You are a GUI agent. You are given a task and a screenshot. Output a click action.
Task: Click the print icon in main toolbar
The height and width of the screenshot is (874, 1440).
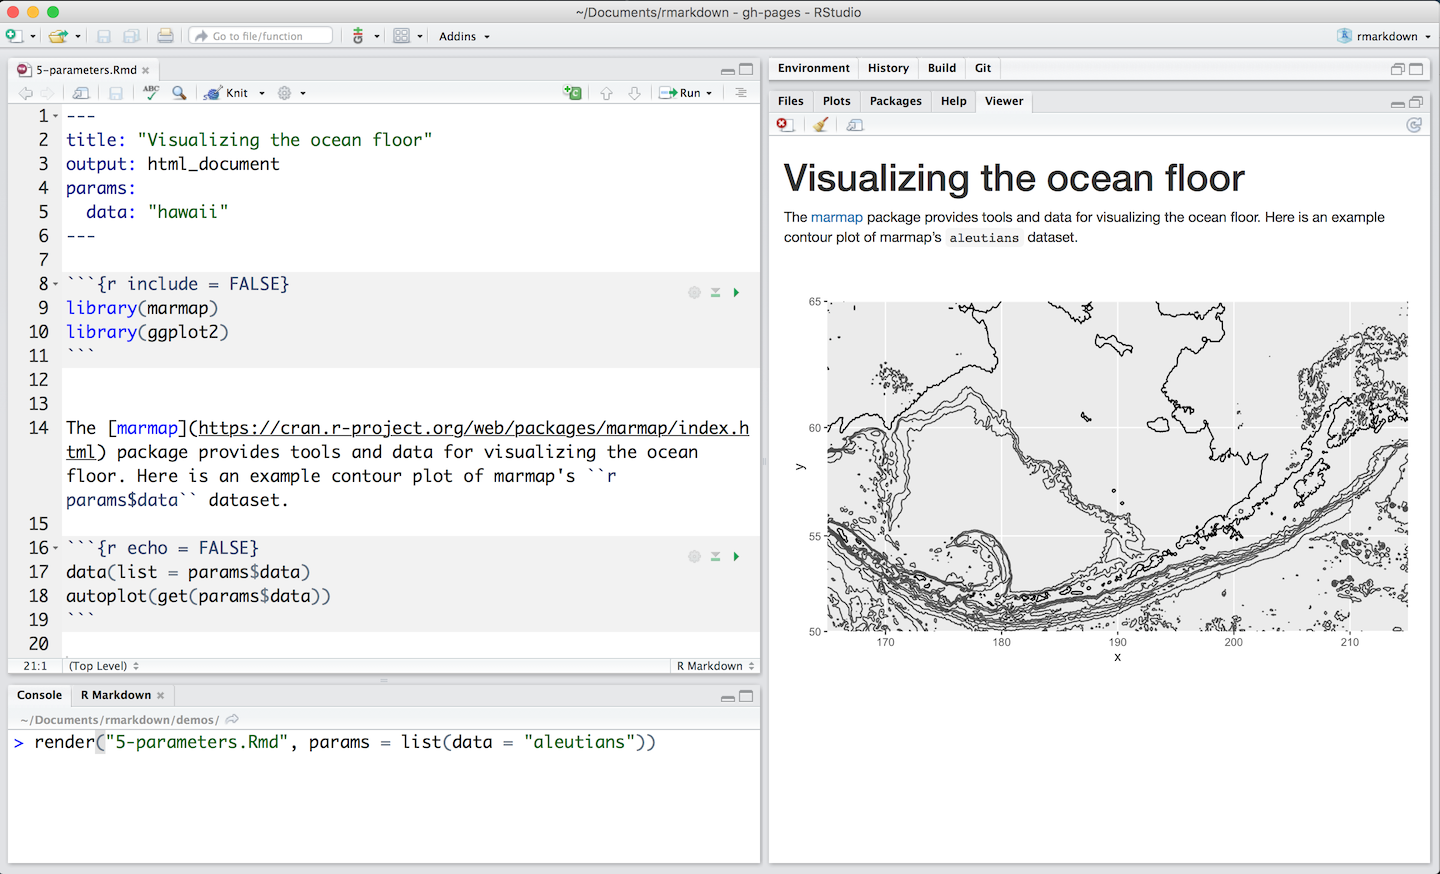(165, 36)
